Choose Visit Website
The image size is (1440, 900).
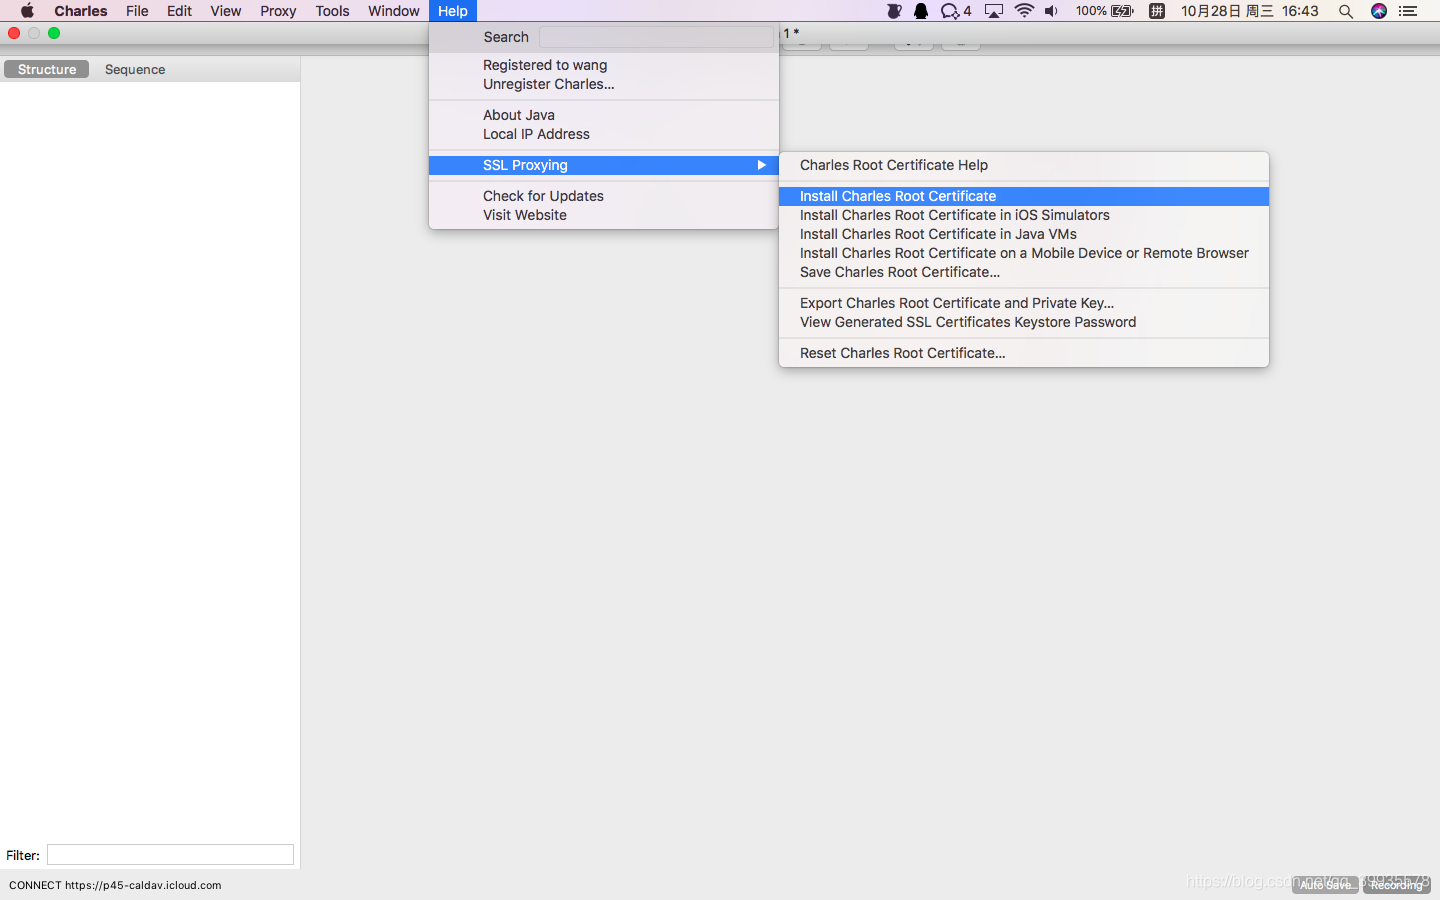pyautogui.click(x=604, y=215)
